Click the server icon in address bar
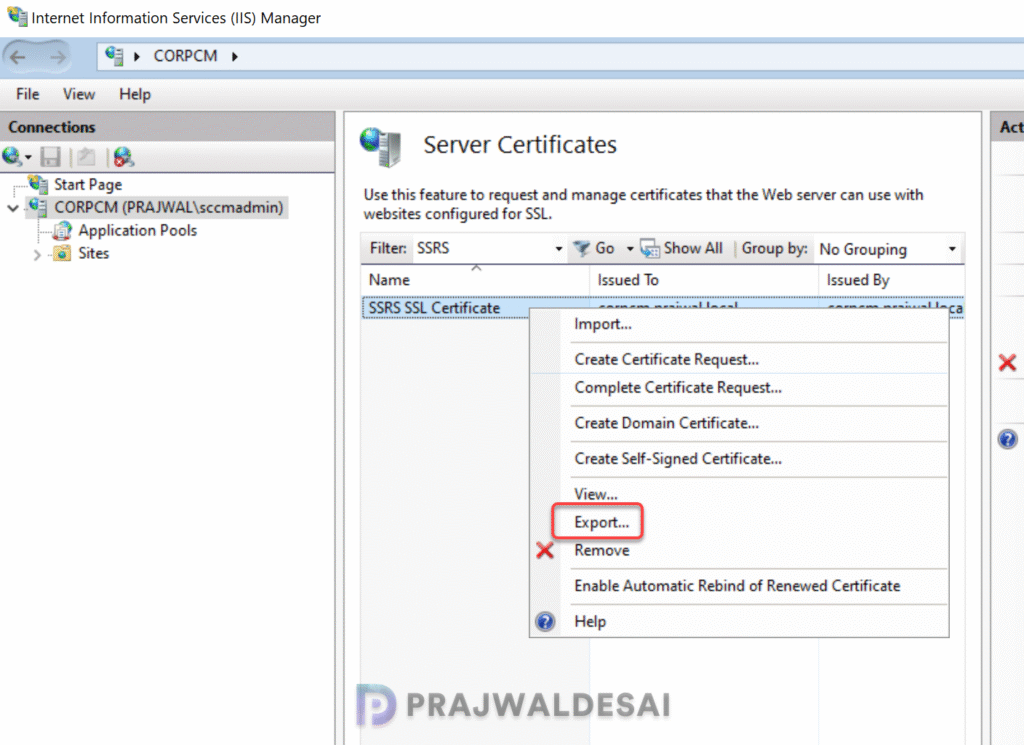Viewport: 1024px width, 745px height. [114, 56]
